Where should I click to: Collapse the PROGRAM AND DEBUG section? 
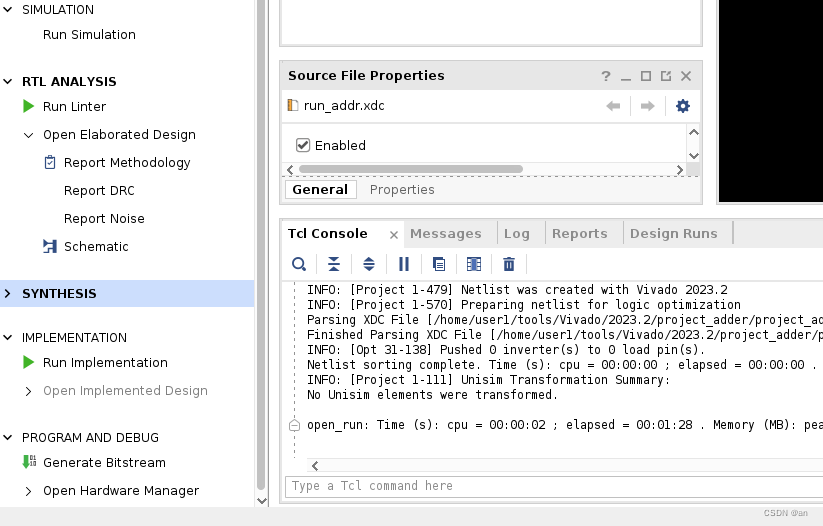click(x=7, y=437)
